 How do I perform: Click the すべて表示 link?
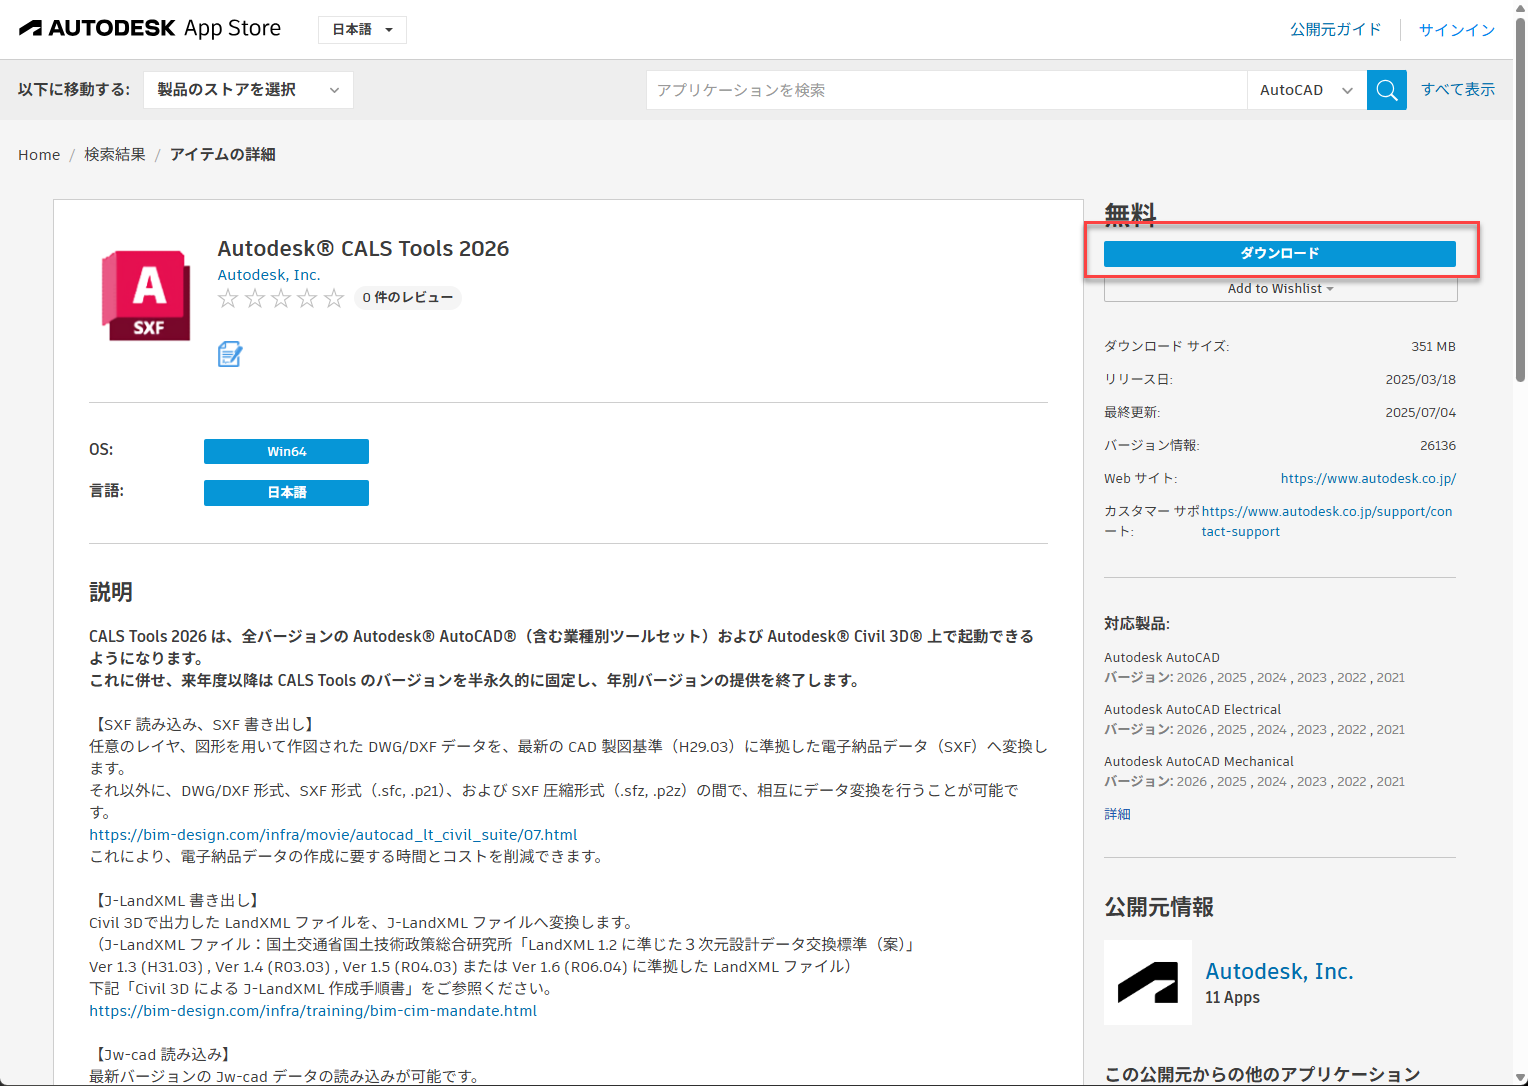coord(1458,90)
